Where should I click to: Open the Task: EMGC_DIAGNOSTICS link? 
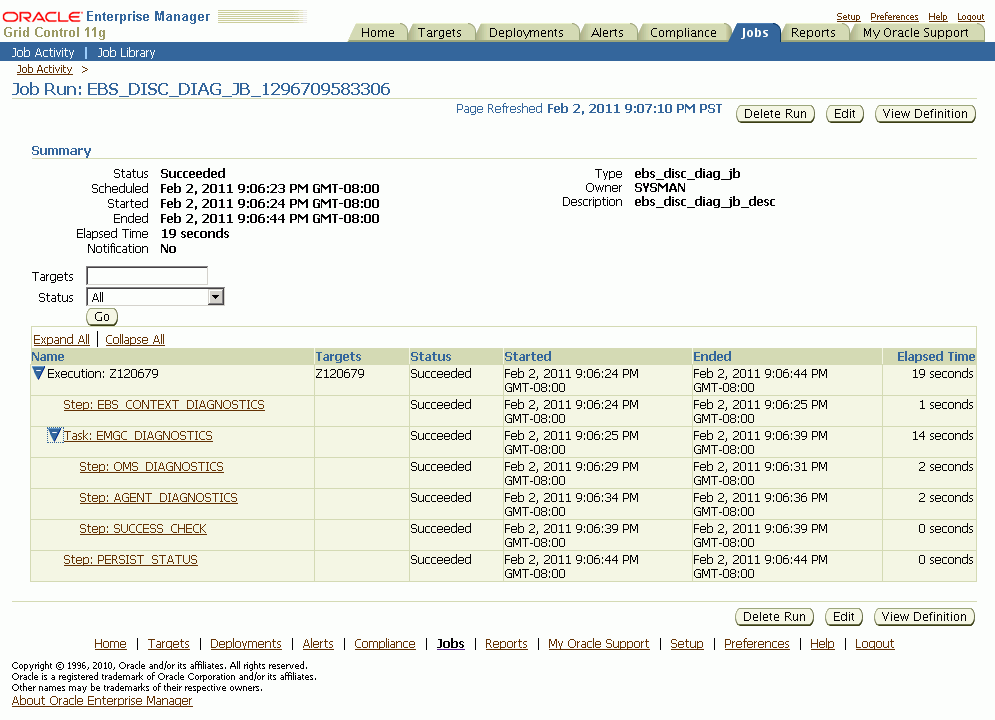coord(138,436)
